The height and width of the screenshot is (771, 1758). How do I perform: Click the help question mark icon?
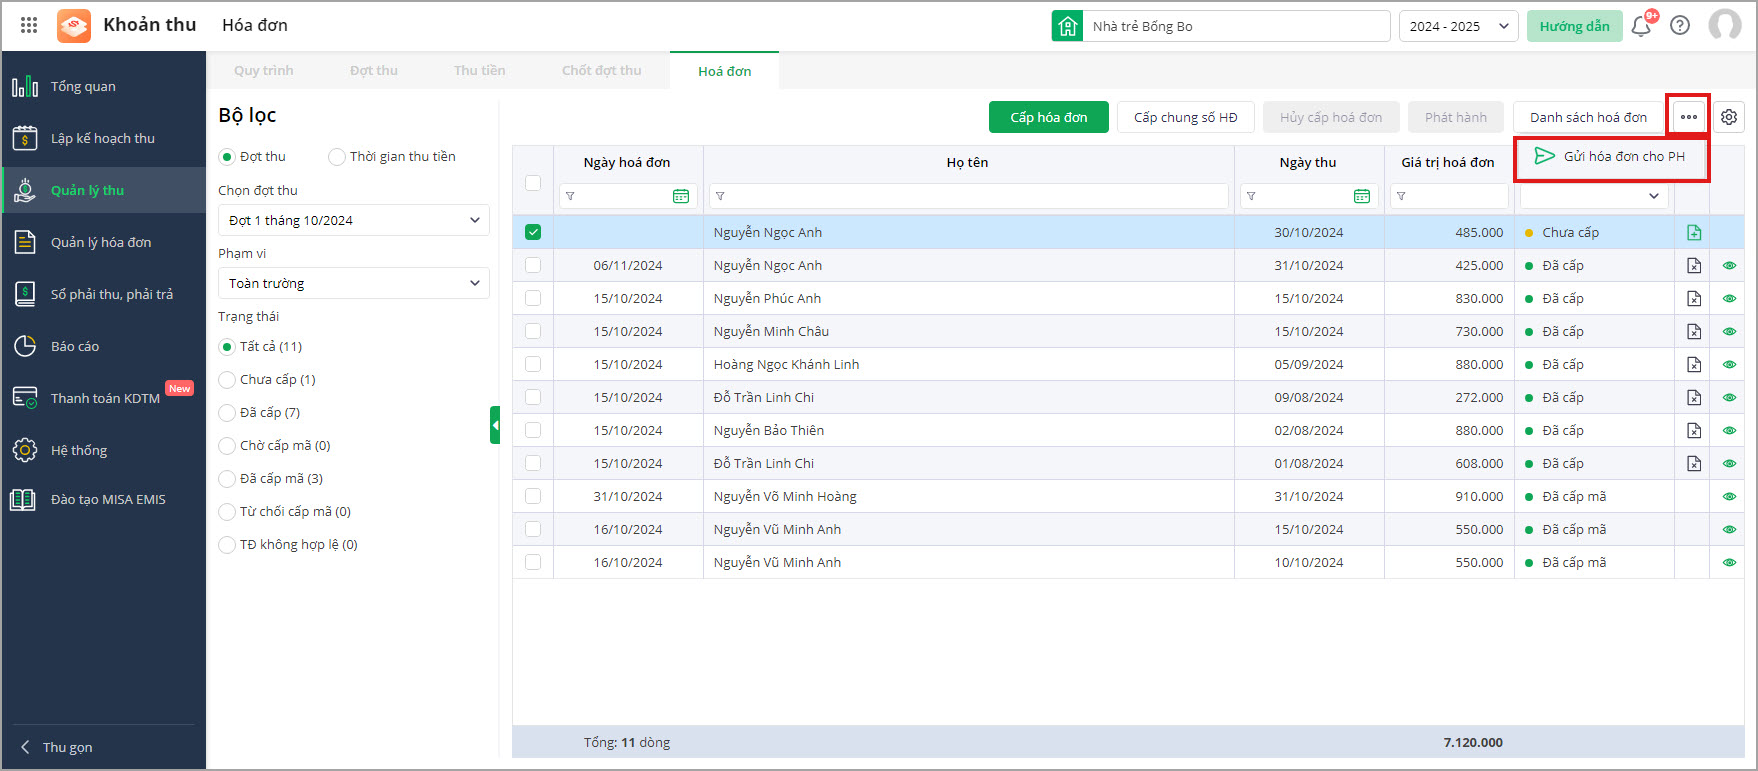coord(1680,26)
